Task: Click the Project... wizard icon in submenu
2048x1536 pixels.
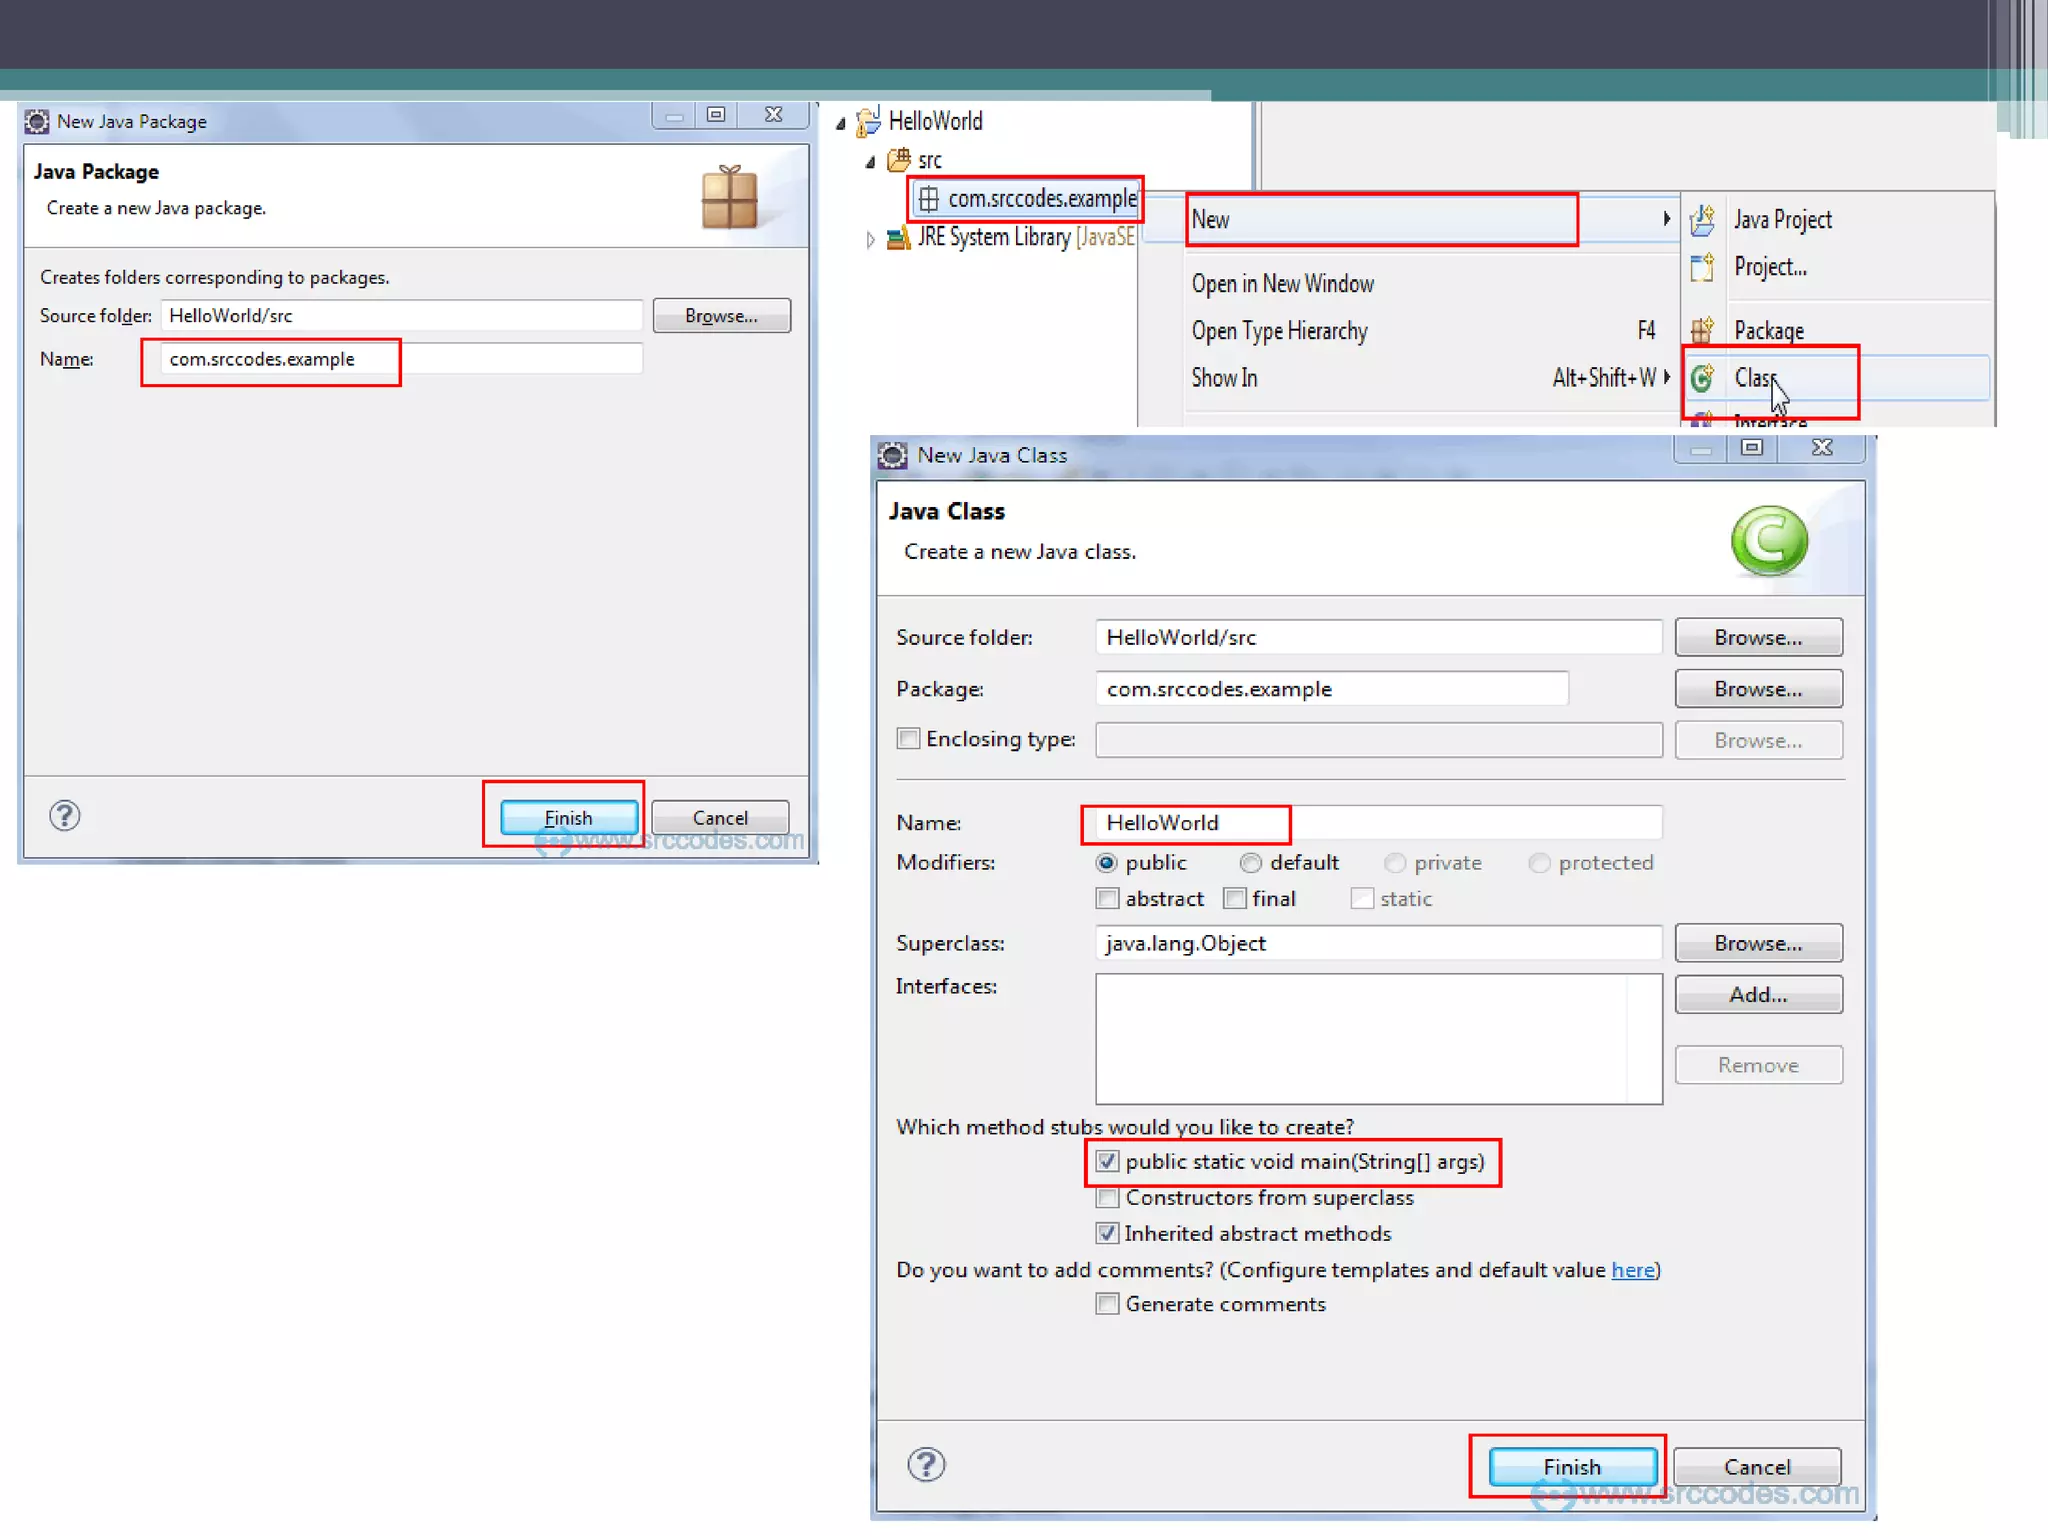Action: [1702, 267]
